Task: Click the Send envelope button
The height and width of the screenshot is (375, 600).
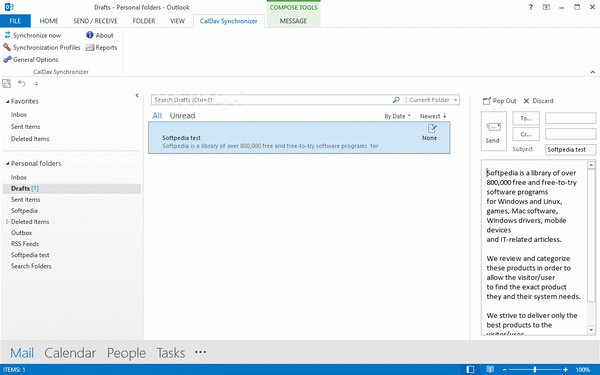Action: point(493,131)
